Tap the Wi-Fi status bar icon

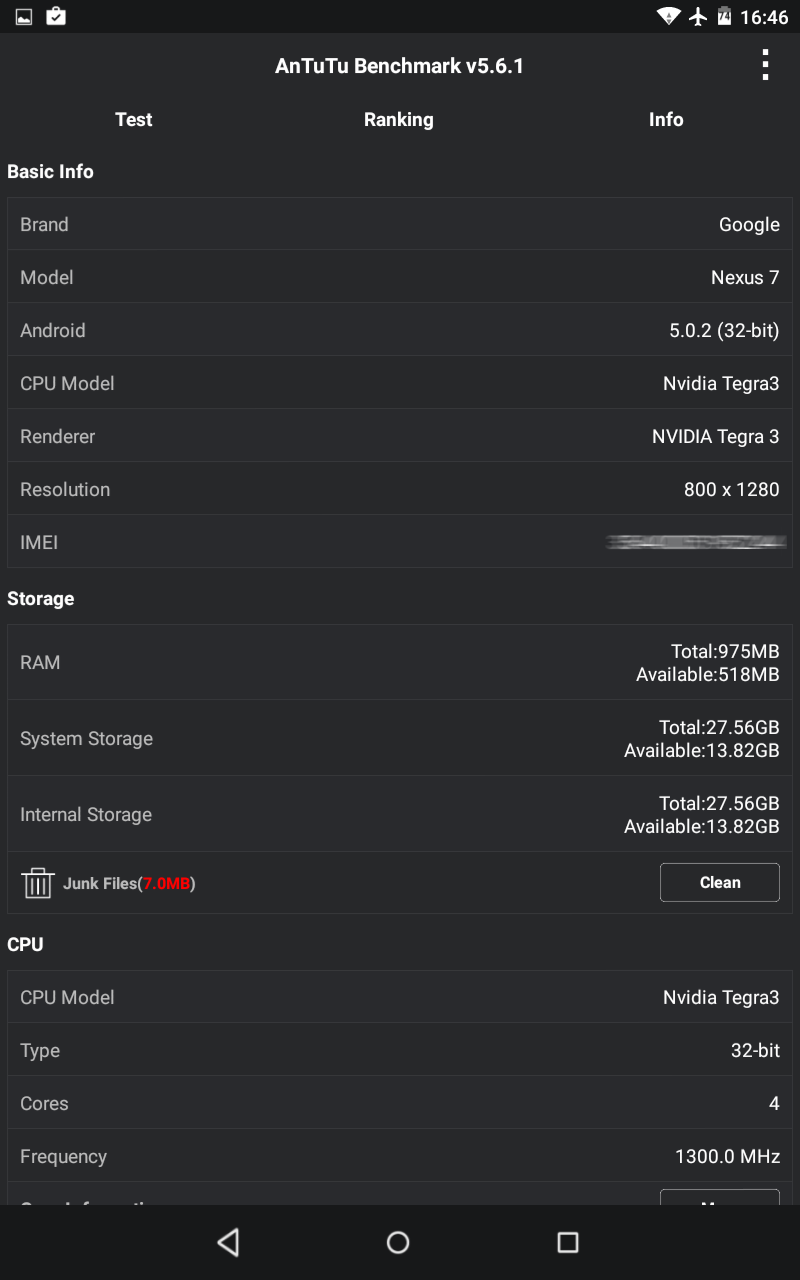tap(668, 17)
